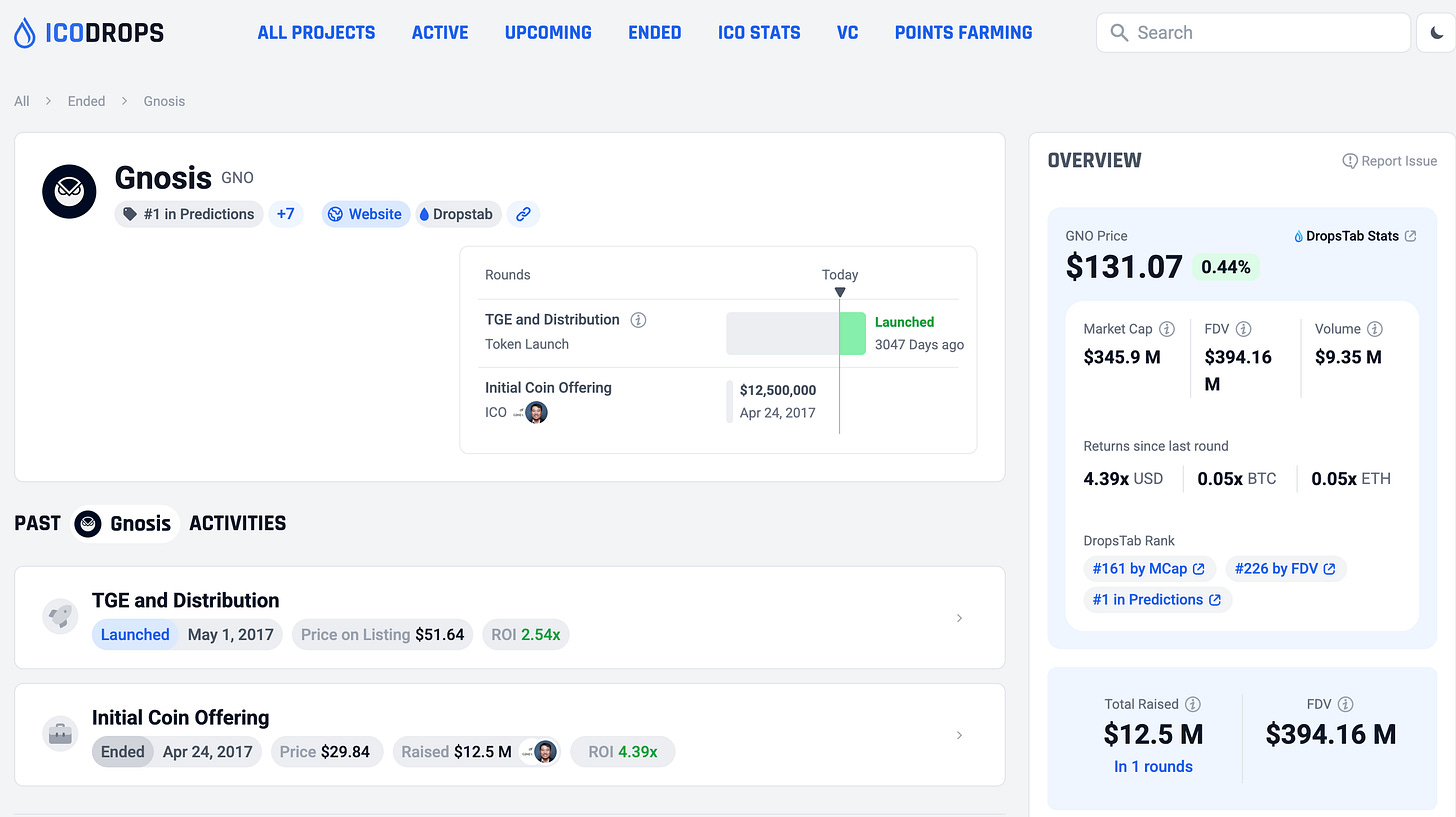This screenshot has height=817, width=1456.
Task: Visit the Gnosis Website link
Action: coord(365,214)
